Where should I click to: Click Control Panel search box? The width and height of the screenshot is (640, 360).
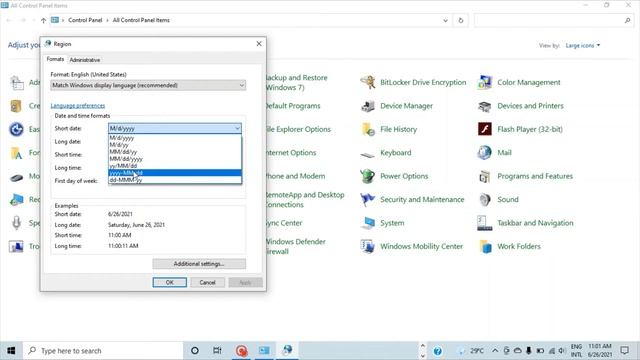point(554,20)
